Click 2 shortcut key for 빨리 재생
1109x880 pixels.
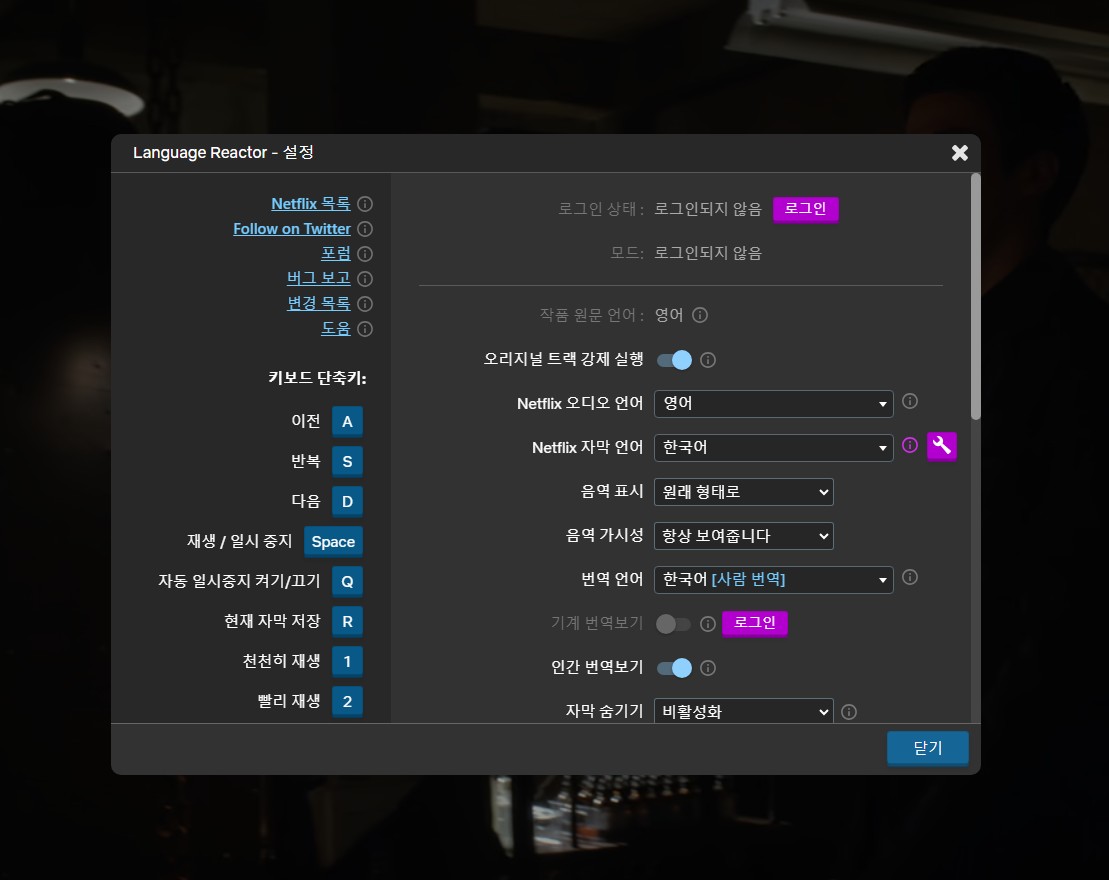[347, 702]
